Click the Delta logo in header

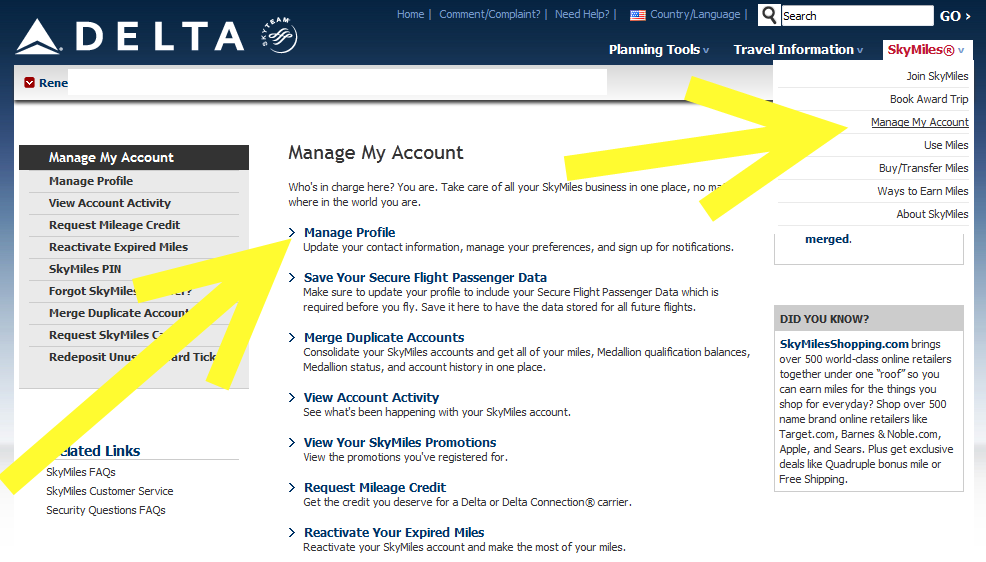tap(130, 36)
